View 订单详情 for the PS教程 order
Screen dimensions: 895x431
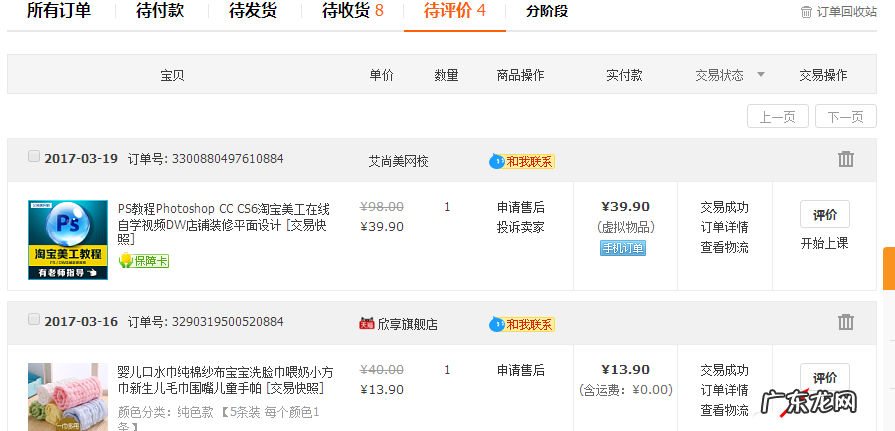click(724, 227)
